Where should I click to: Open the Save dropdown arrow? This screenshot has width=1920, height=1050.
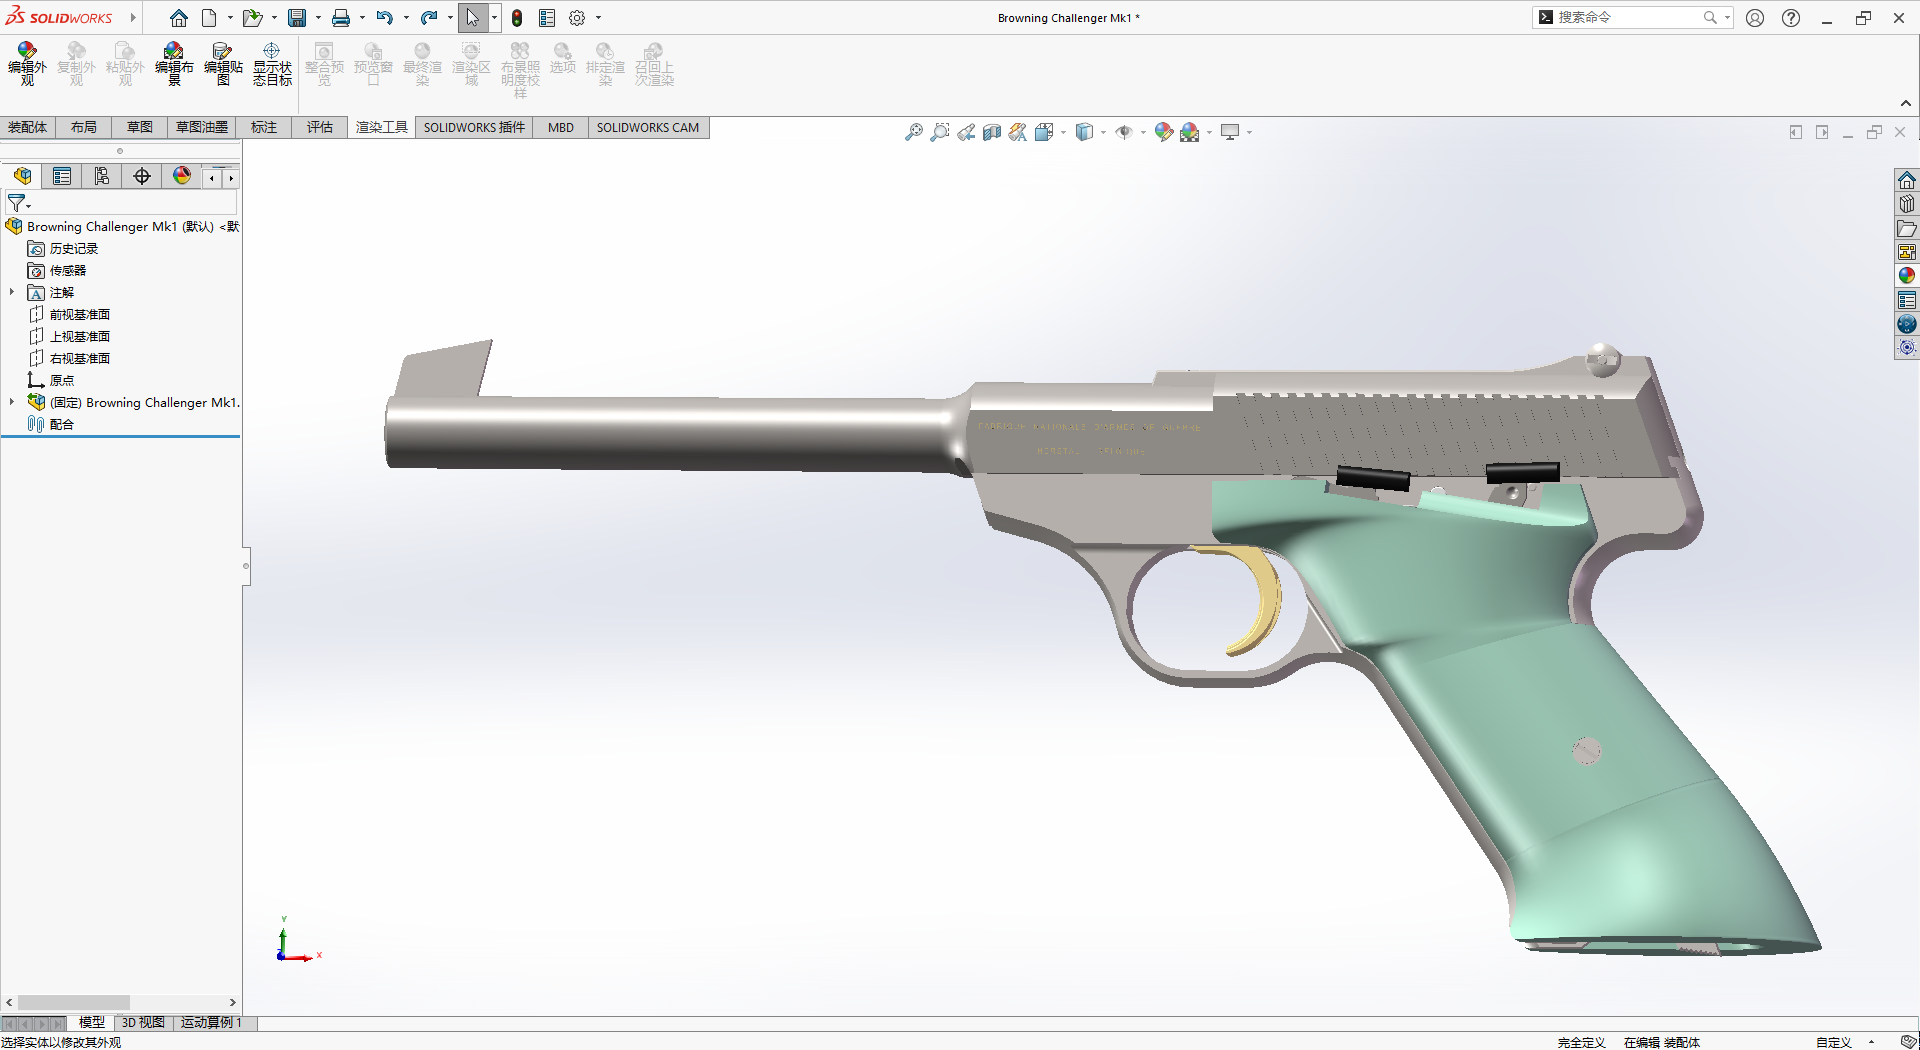coord(318,18)
